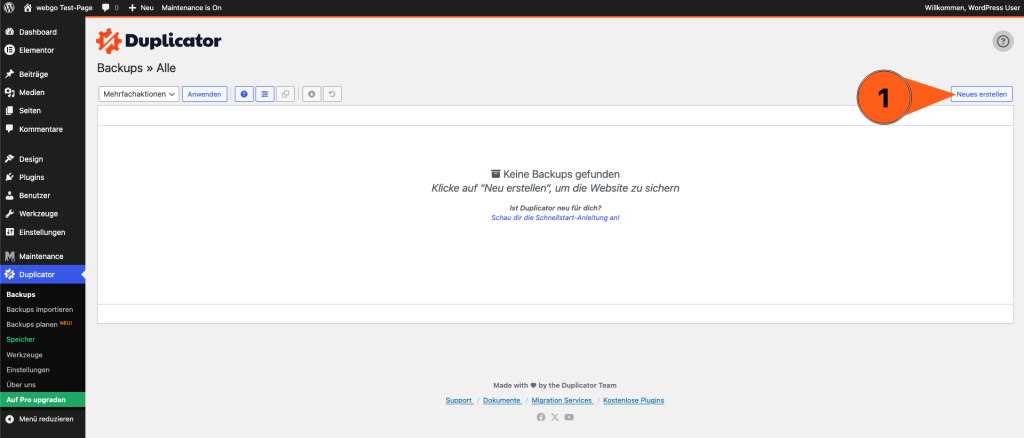
Task: Open comments bubble in admin bar
Action: point(110,8)
